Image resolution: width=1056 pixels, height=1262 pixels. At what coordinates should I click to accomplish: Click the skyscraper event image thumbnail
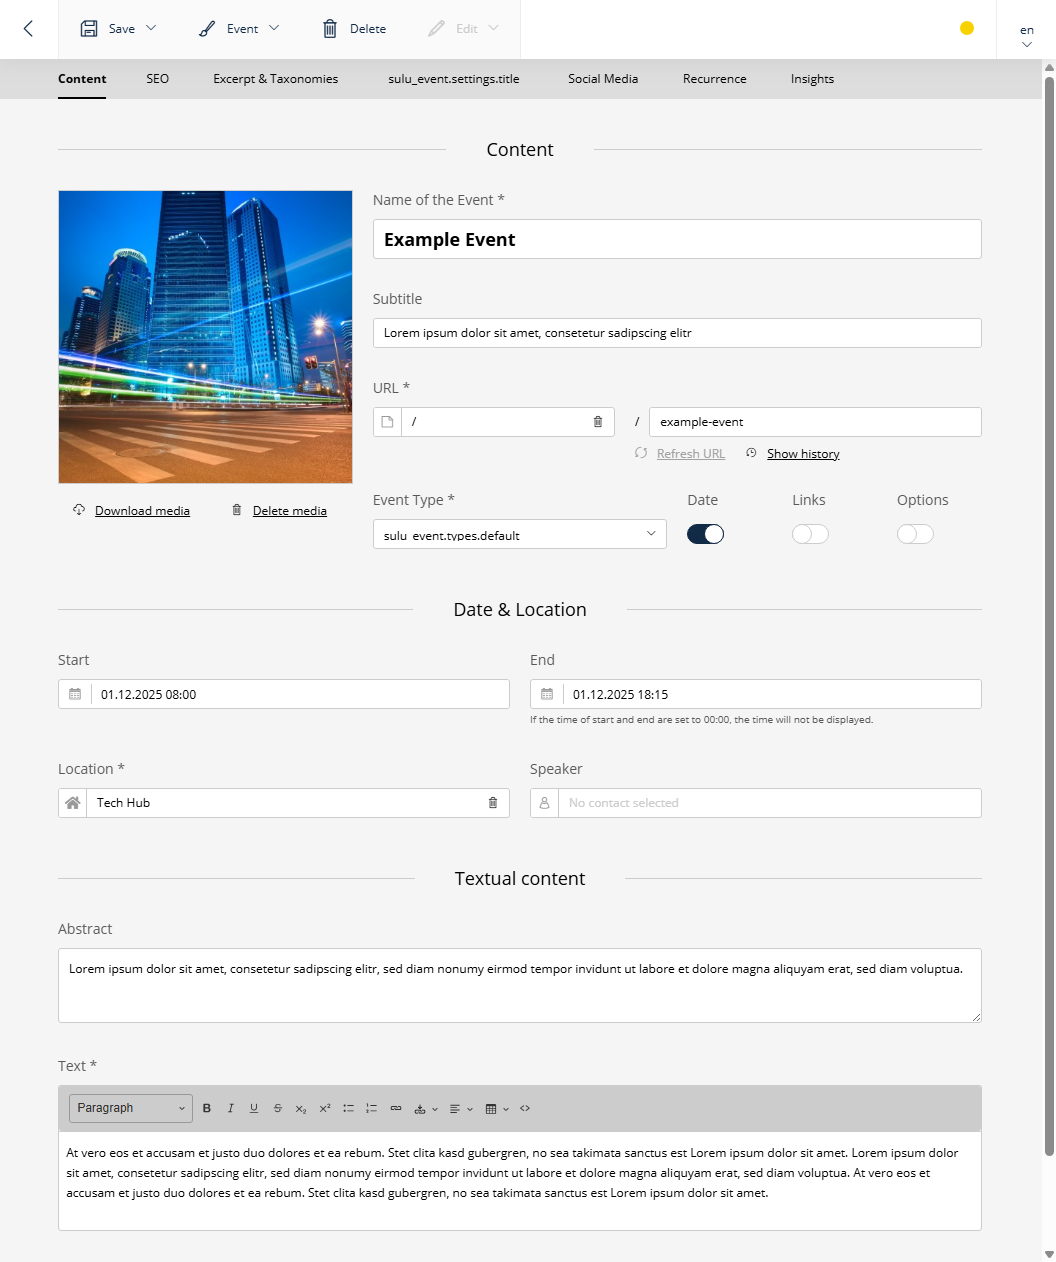click(x=206, y=337)
